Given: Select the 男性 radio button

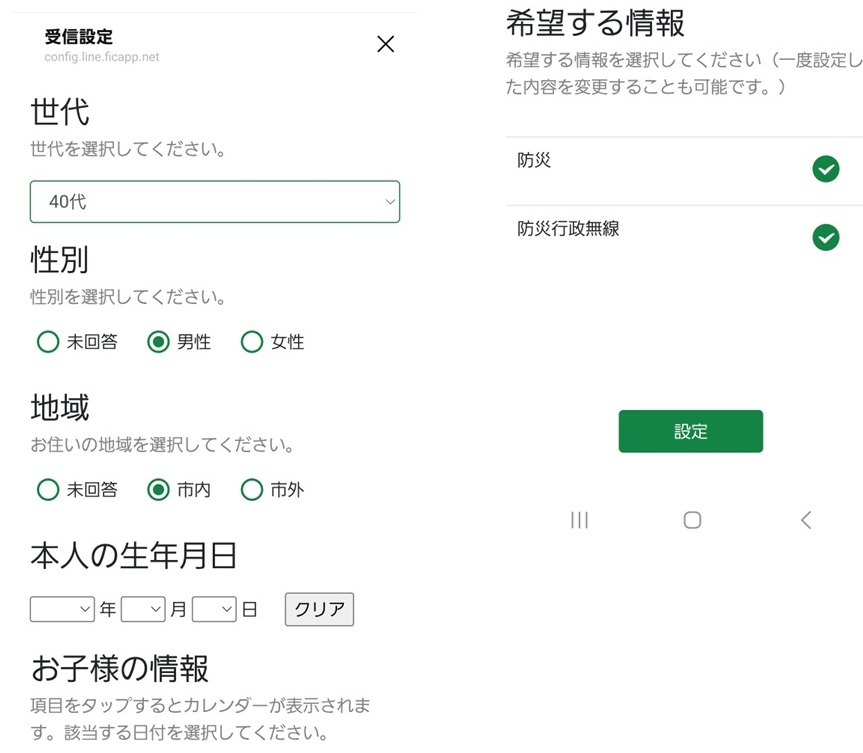Looking at the screenshot, I should [x=158, y=342].
